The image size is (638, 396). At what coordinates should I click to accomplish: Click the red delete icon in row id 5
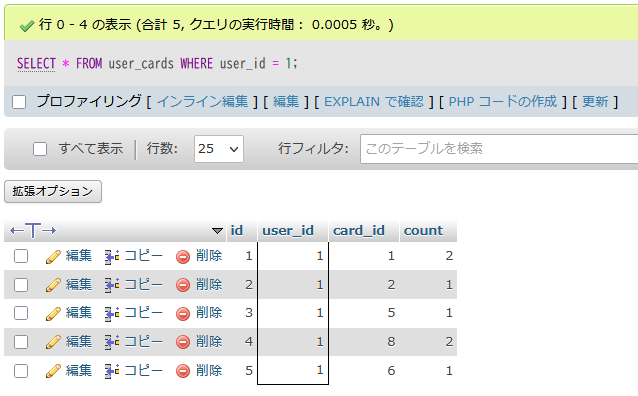click(x=183, y=371)
